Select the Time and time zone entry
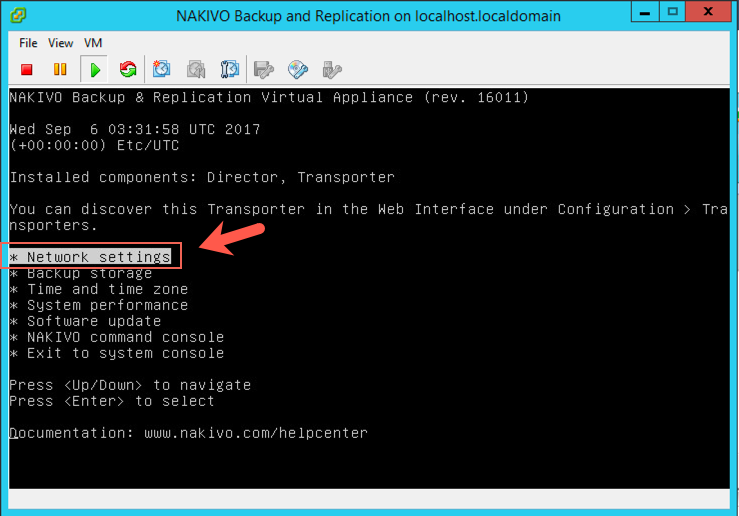Screen dimensions: 739x516 99,289
